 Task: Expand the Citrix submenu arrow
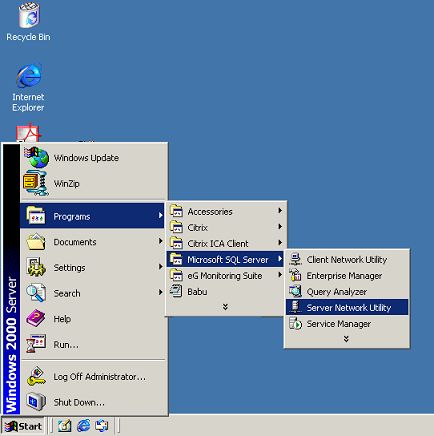tap(280, 227)
